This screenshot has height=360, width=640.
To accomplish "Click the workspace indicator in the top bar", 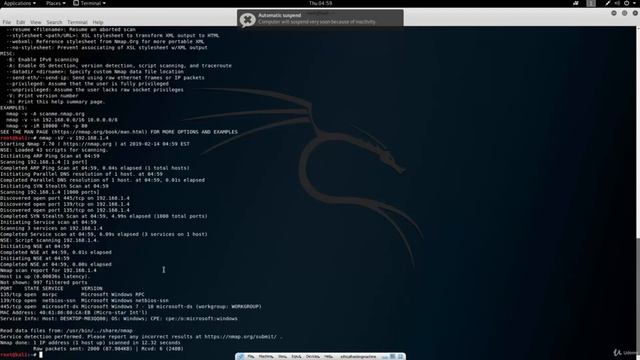I will tap(591, 3).
